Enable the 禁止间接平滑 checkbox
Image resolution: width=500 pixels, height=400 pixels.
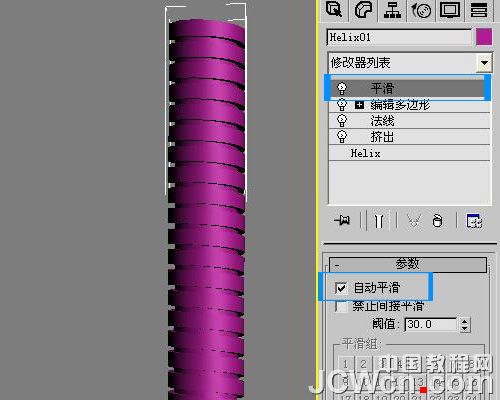pos(341,306)
